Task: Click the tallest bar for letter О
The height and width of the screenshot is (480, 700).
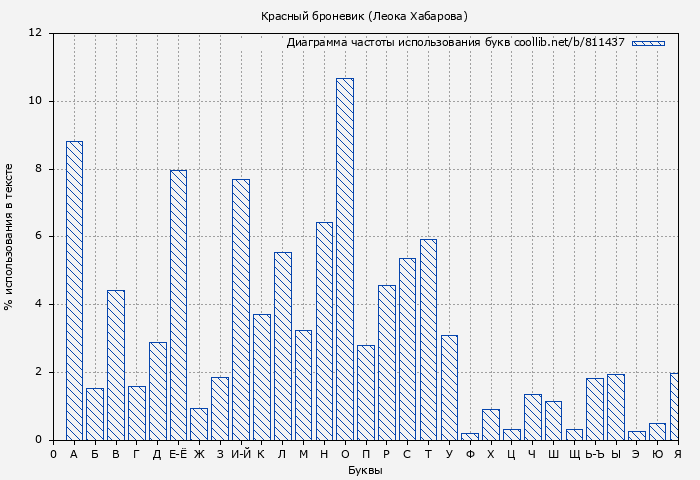Action: coord(345,259)
